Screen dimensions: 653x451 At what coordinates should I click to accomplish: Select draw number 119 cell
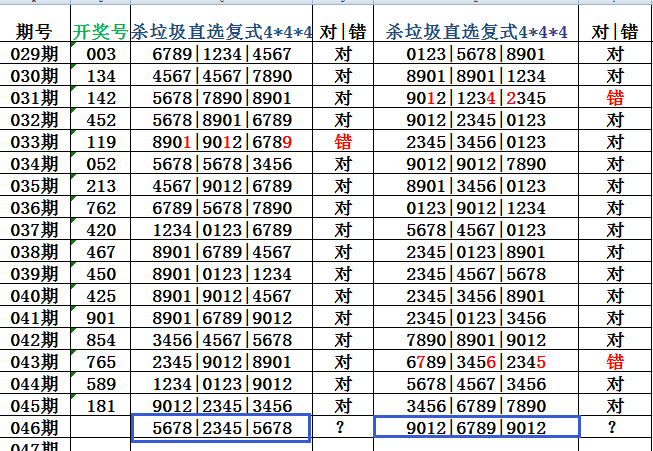pyautogui.click(x=100, y=142)
